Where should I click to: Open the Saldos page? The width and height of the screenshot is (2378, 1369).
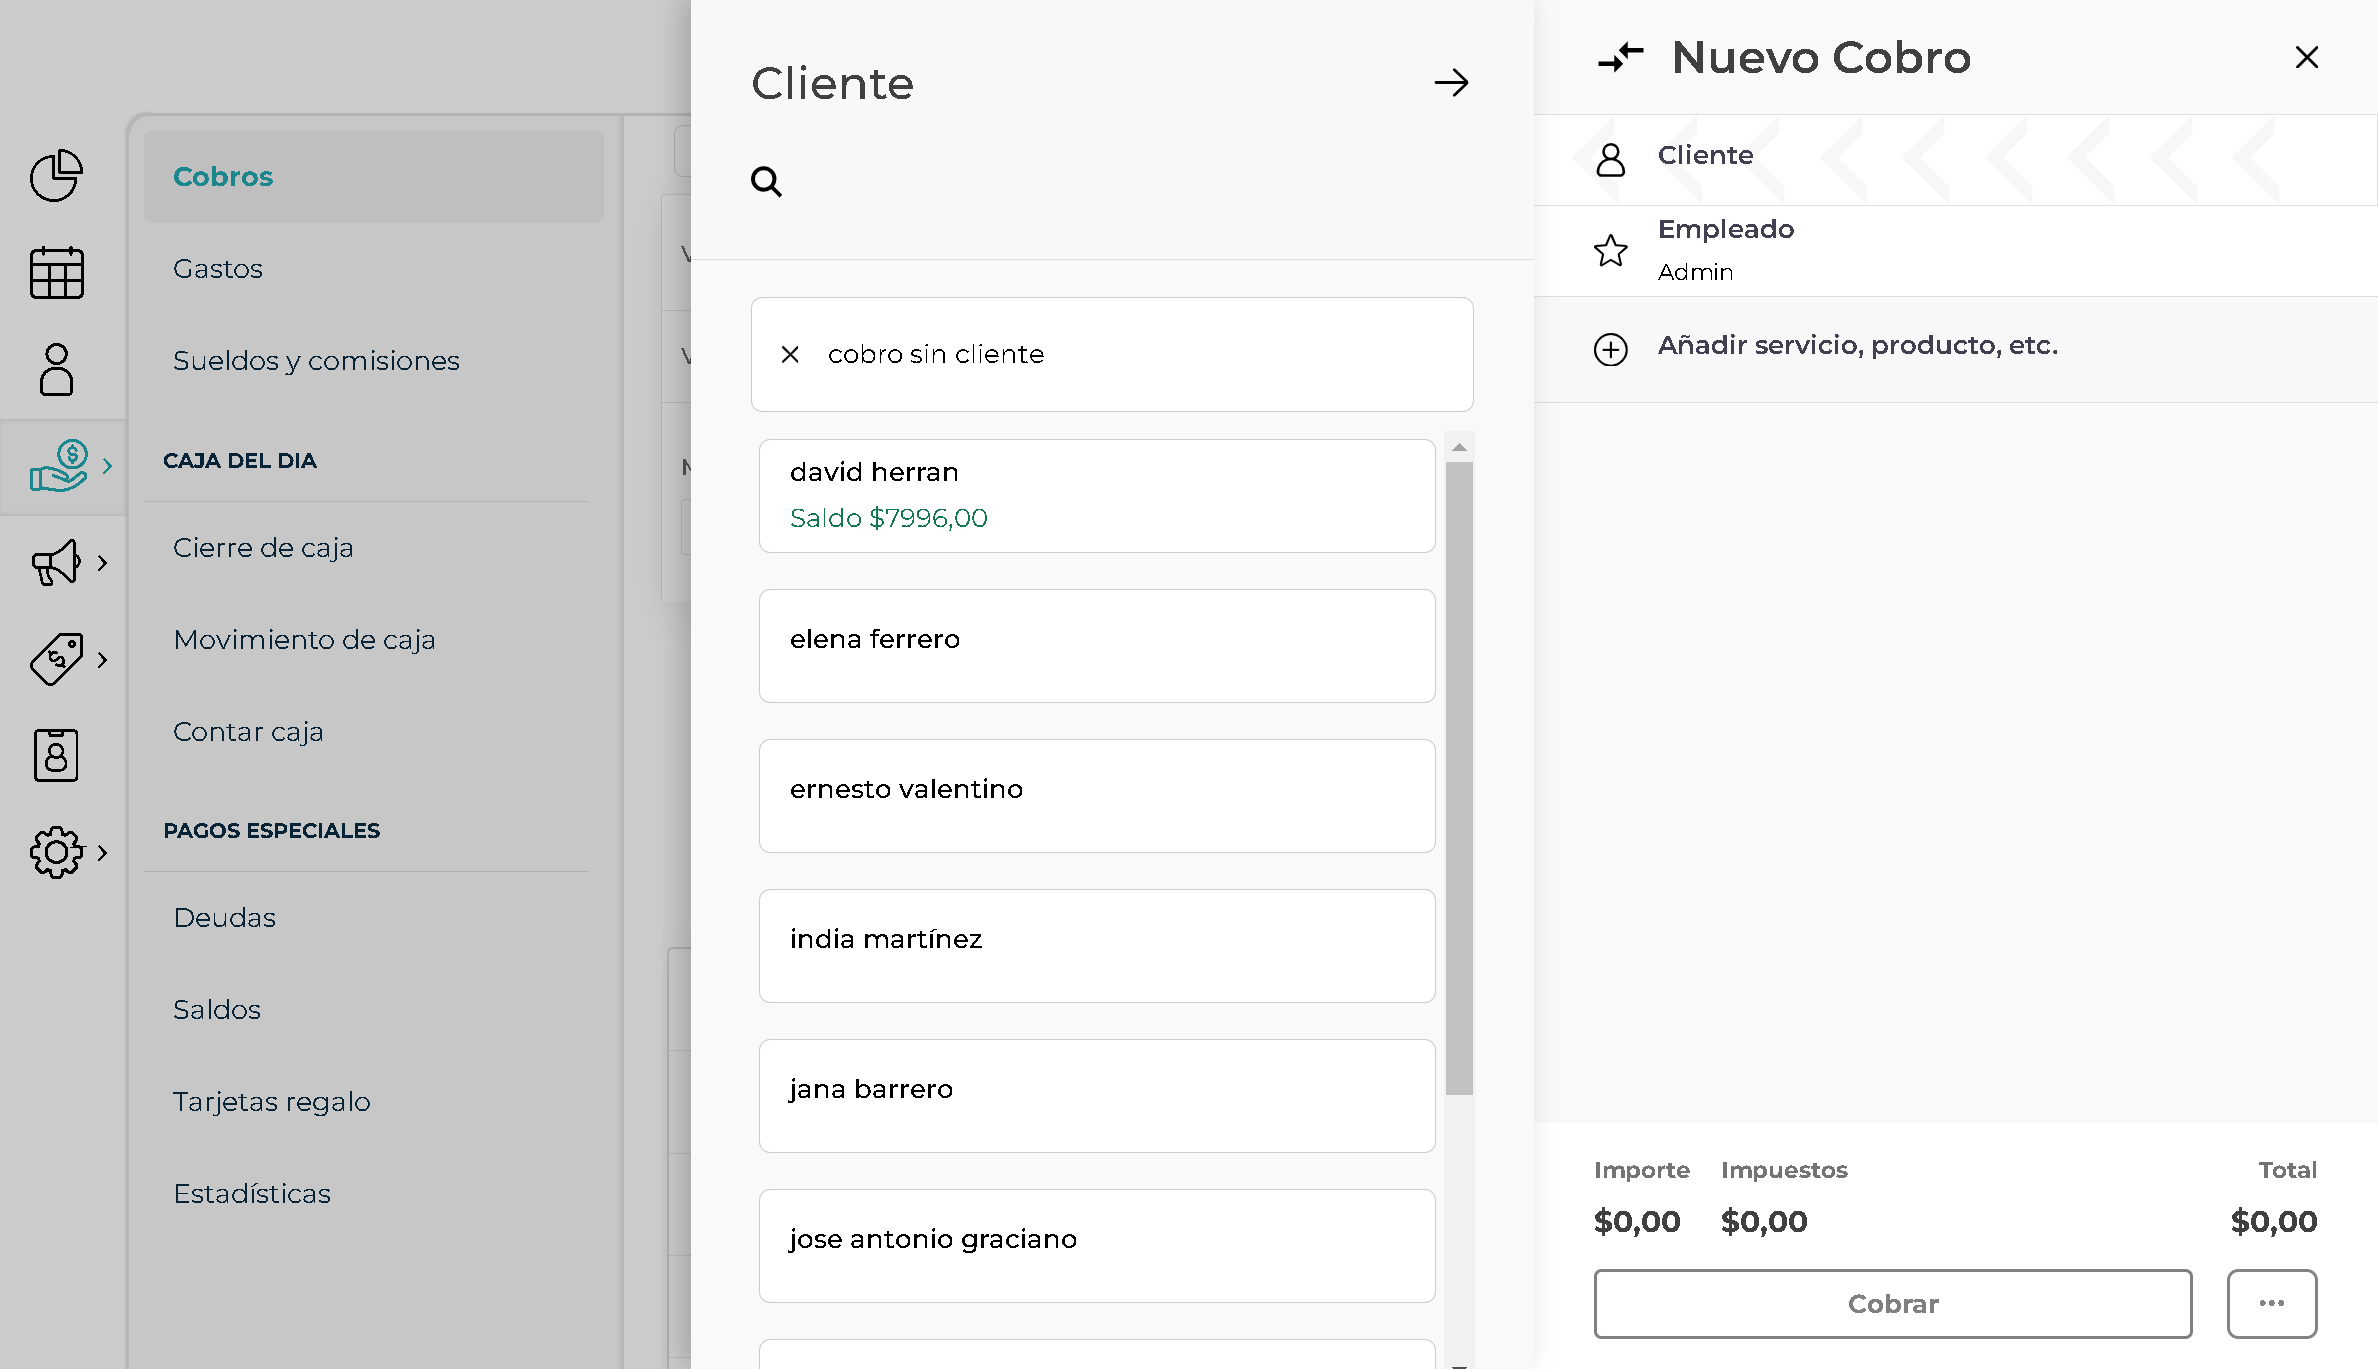(x=217, y=1010)
